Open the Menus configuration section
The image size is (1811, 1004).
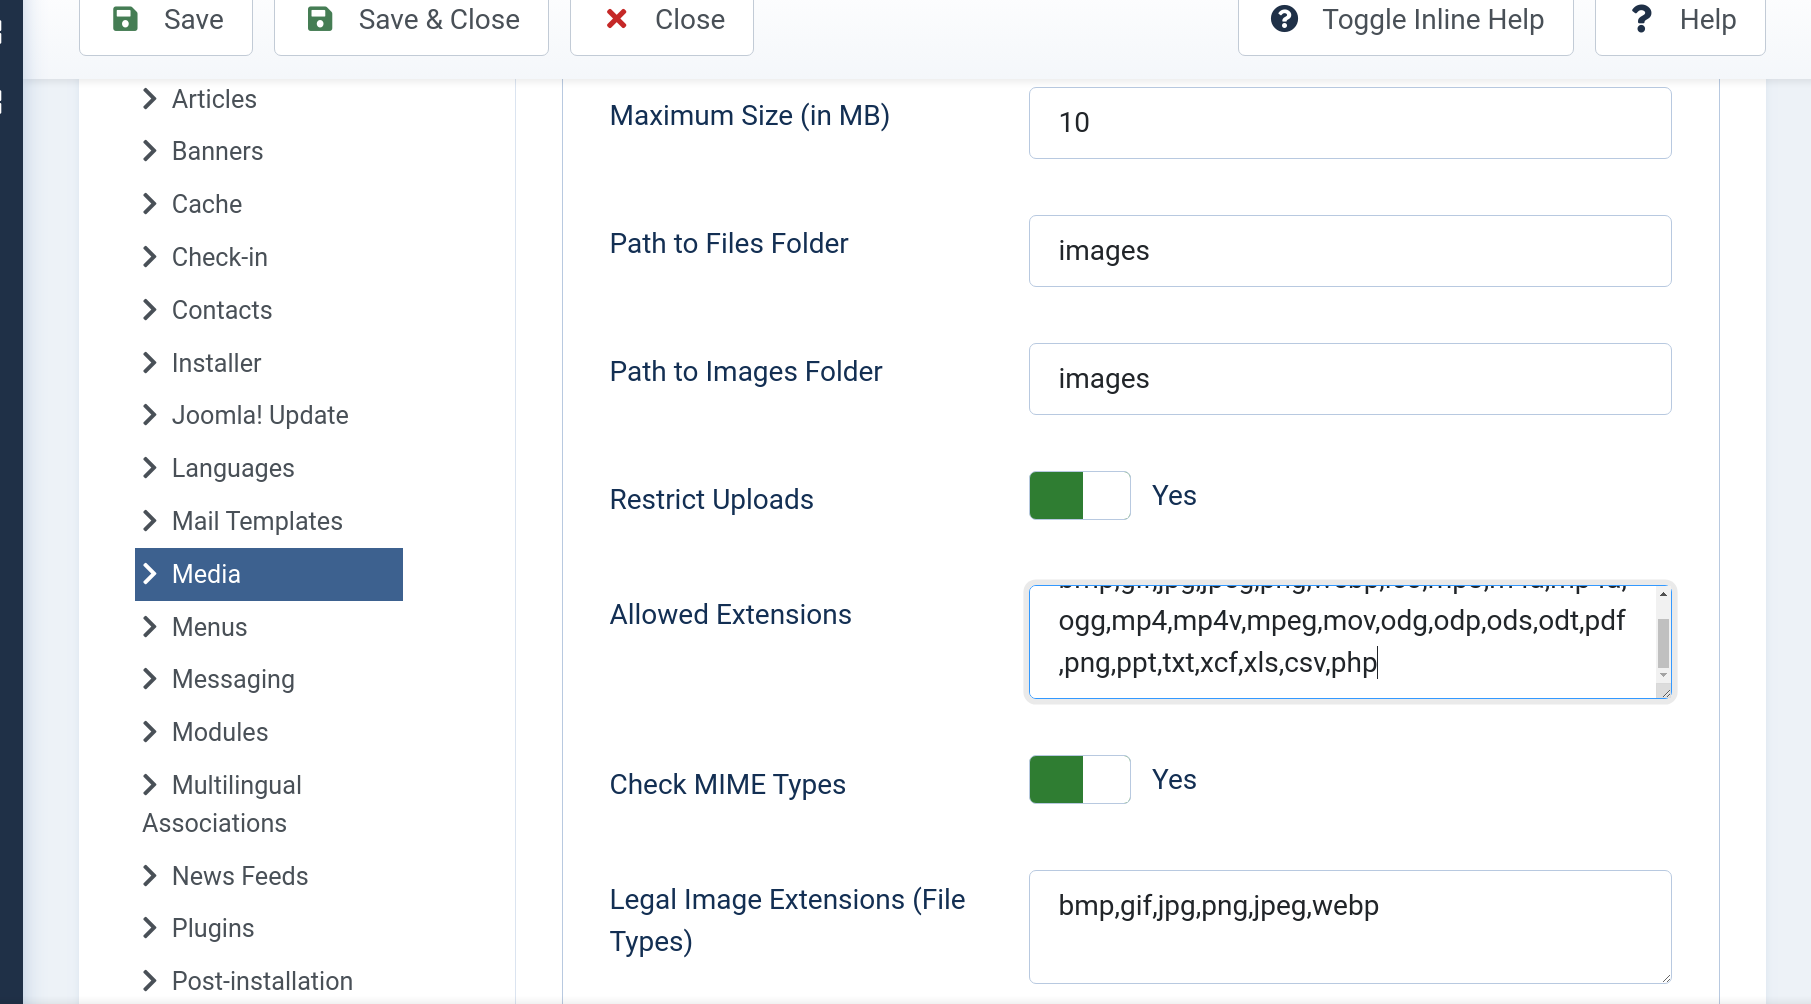(x=209, y=627)
